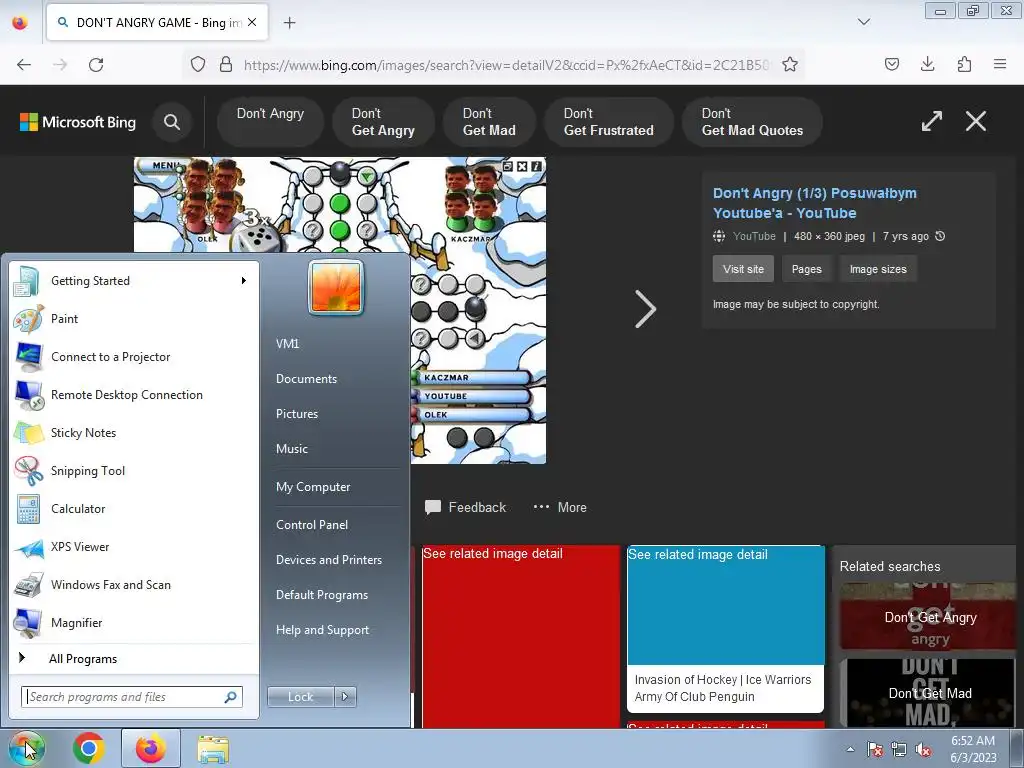Open Default Programs
The height and width of the screenshot is (768, 1024).
click(x=321, y=595)
